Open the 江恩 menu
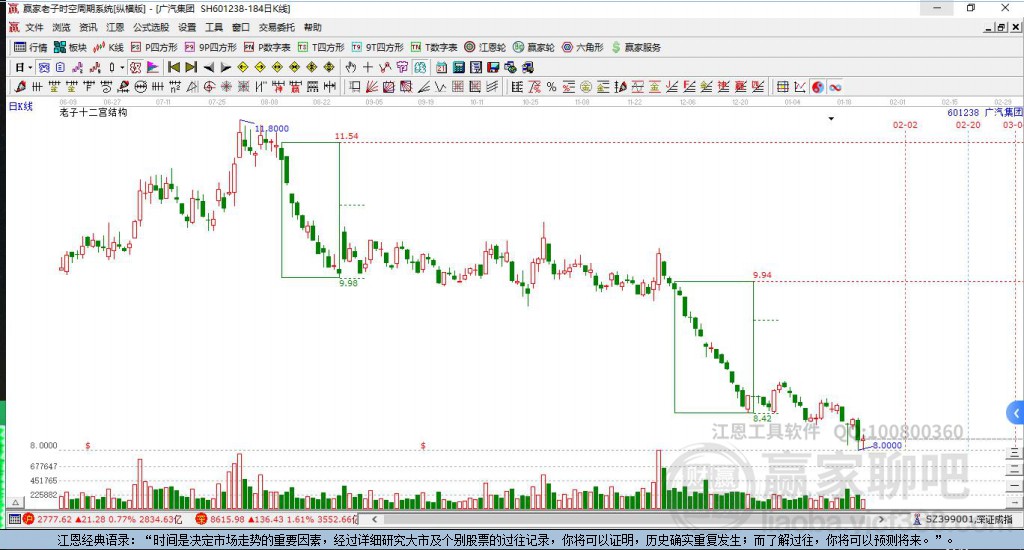1024x550 pixels. click(x=115, y=27)
